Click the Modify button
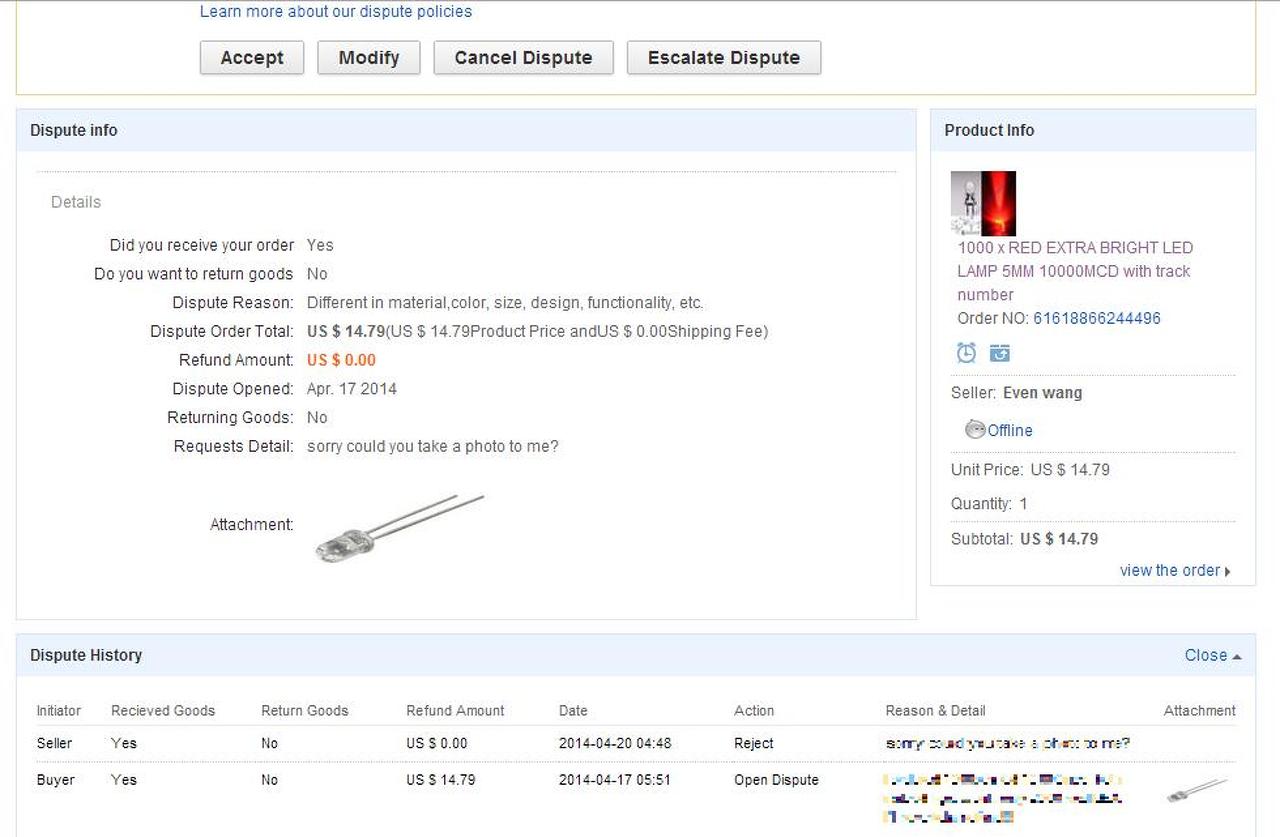 pos(369,58)
